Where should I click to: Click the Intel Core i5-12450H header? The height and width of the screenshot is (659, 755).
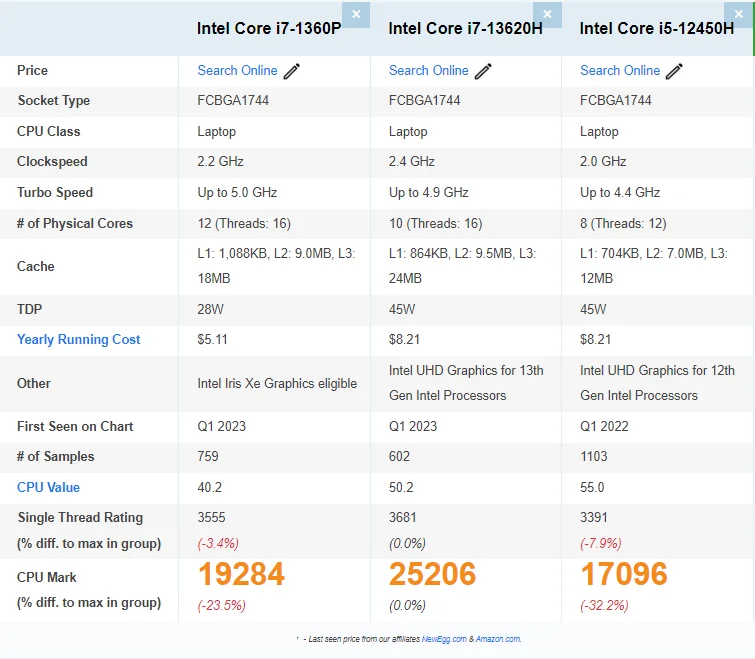pos(656,28)
